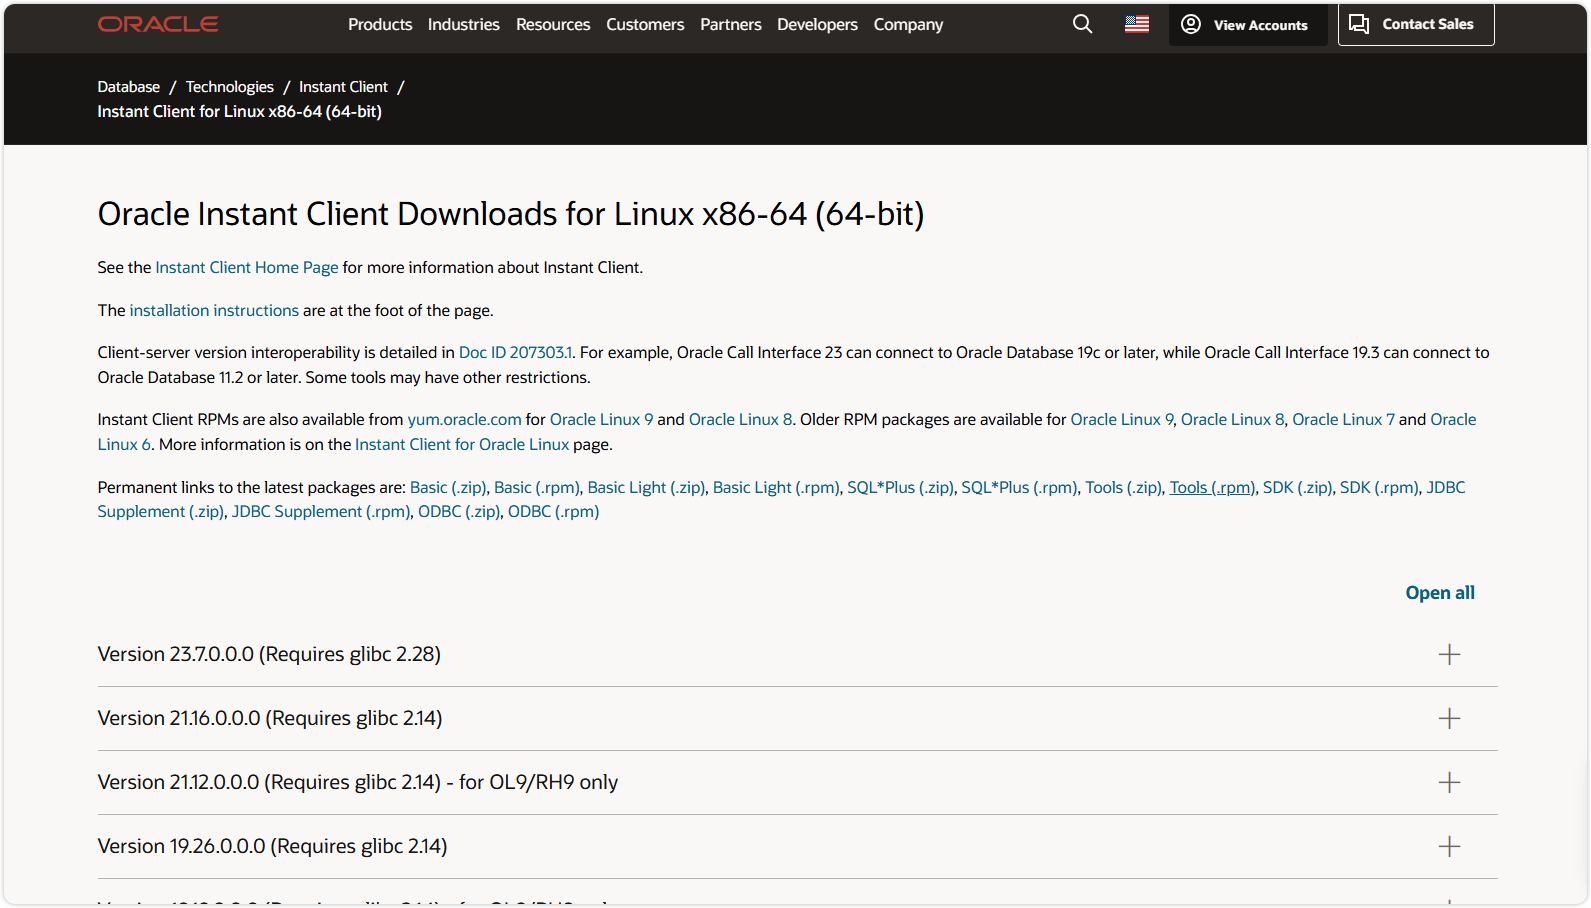Click Version 23.7.0.0.0 (Requires glibc 2.28) heading

pos(269,654)
